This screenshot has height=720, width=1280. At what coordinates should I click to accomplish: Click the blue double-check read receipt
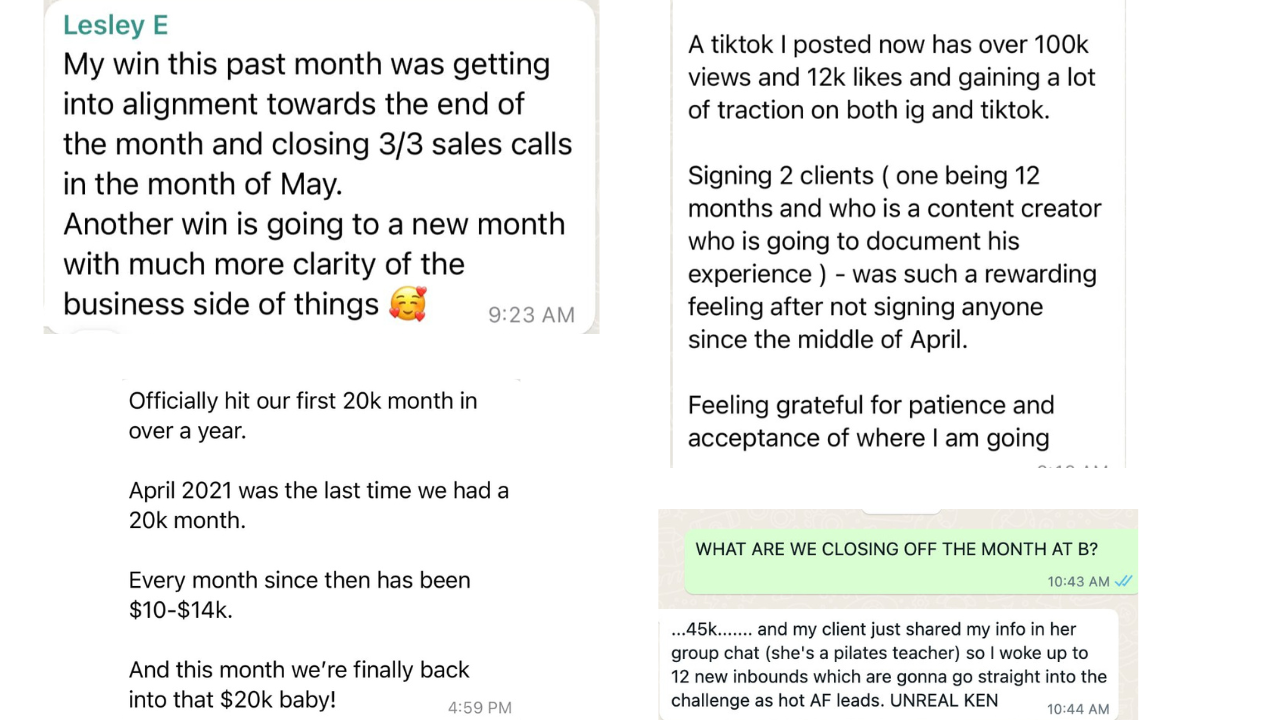(1124, 581)
